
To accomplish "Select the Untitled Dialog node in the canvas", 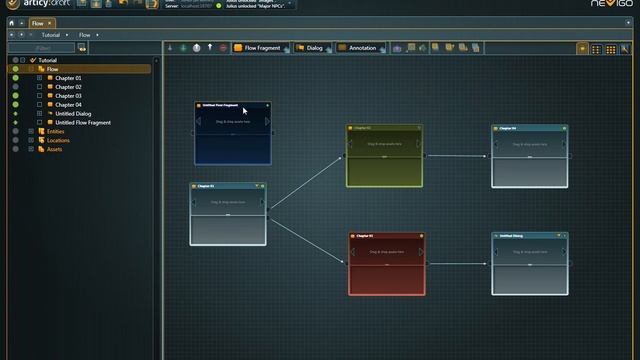I will [530, 264].
